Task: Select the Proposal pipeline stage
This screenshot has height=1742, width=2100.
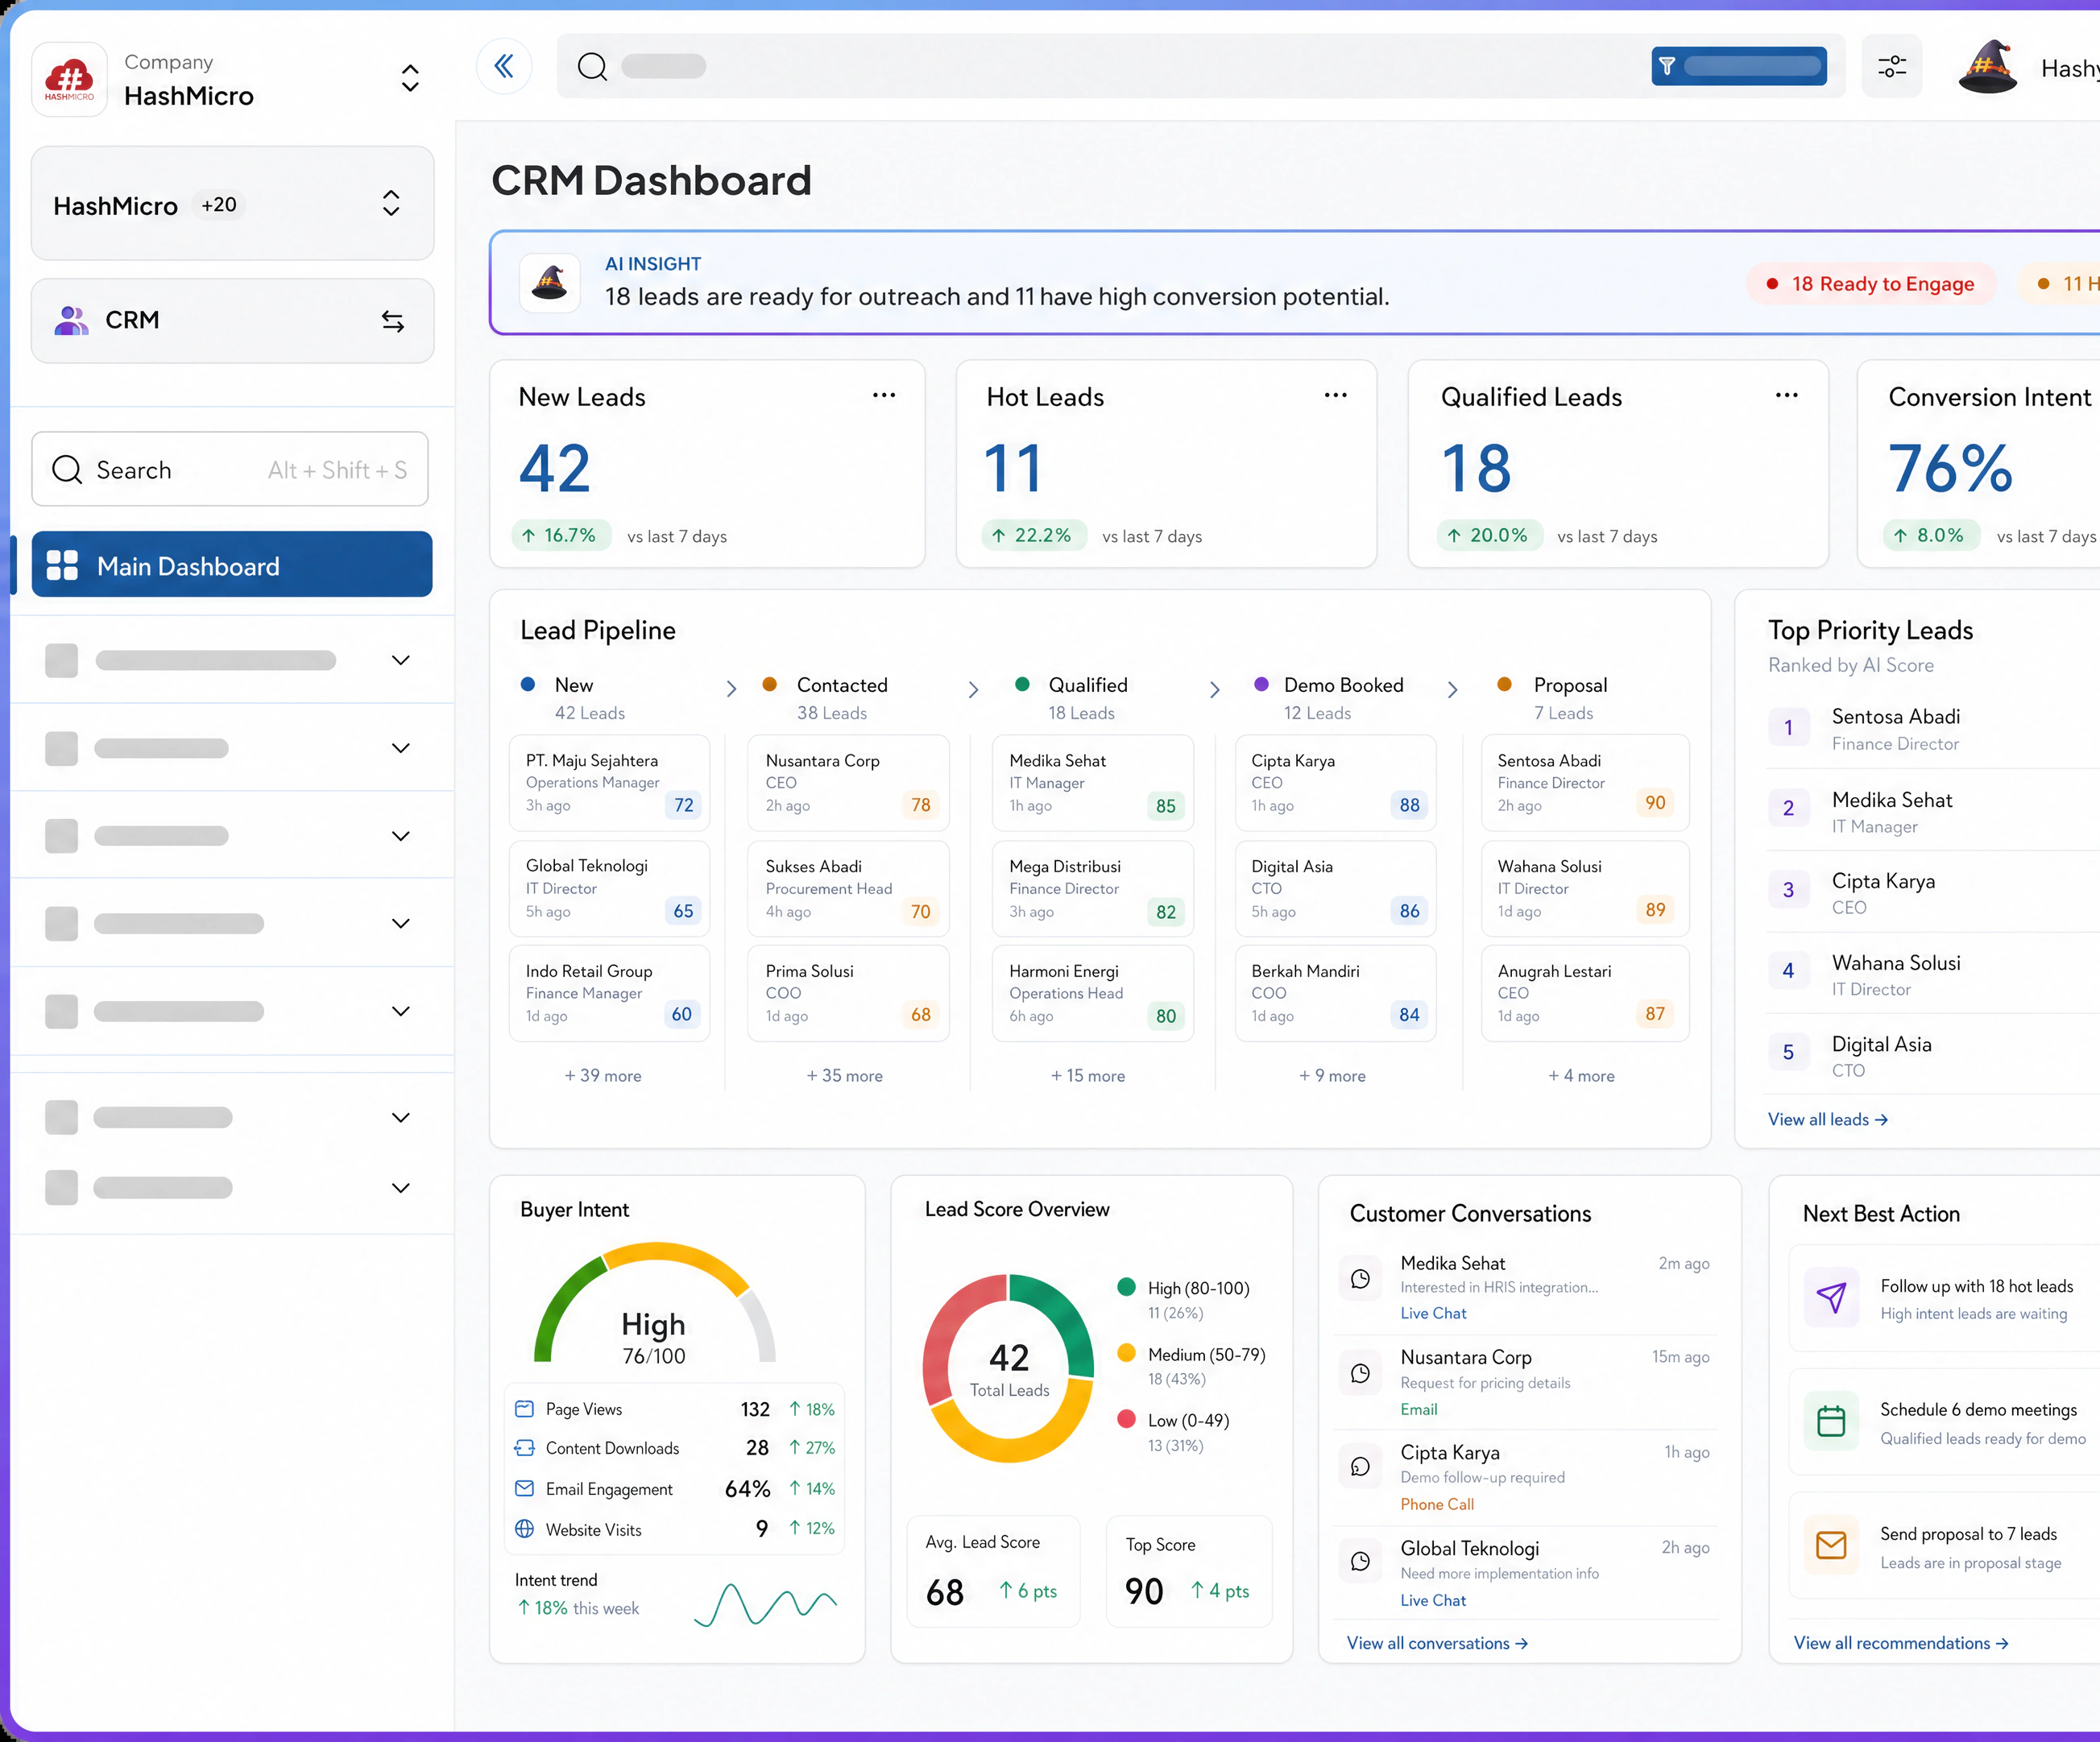Action: coord(1570,685)
